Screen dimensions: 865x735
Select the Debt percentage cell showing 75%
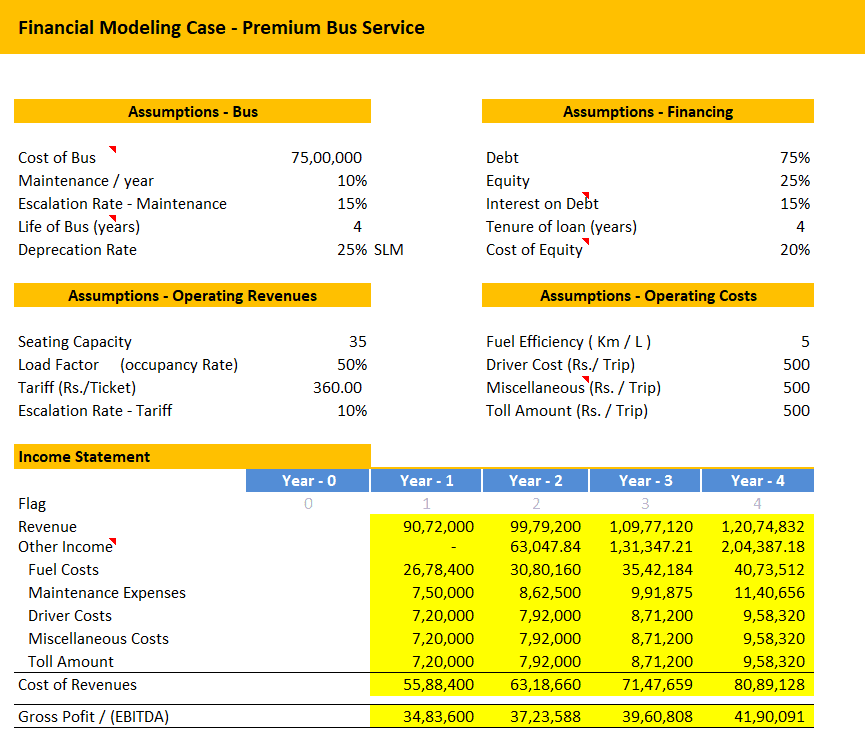click(795, 158)
